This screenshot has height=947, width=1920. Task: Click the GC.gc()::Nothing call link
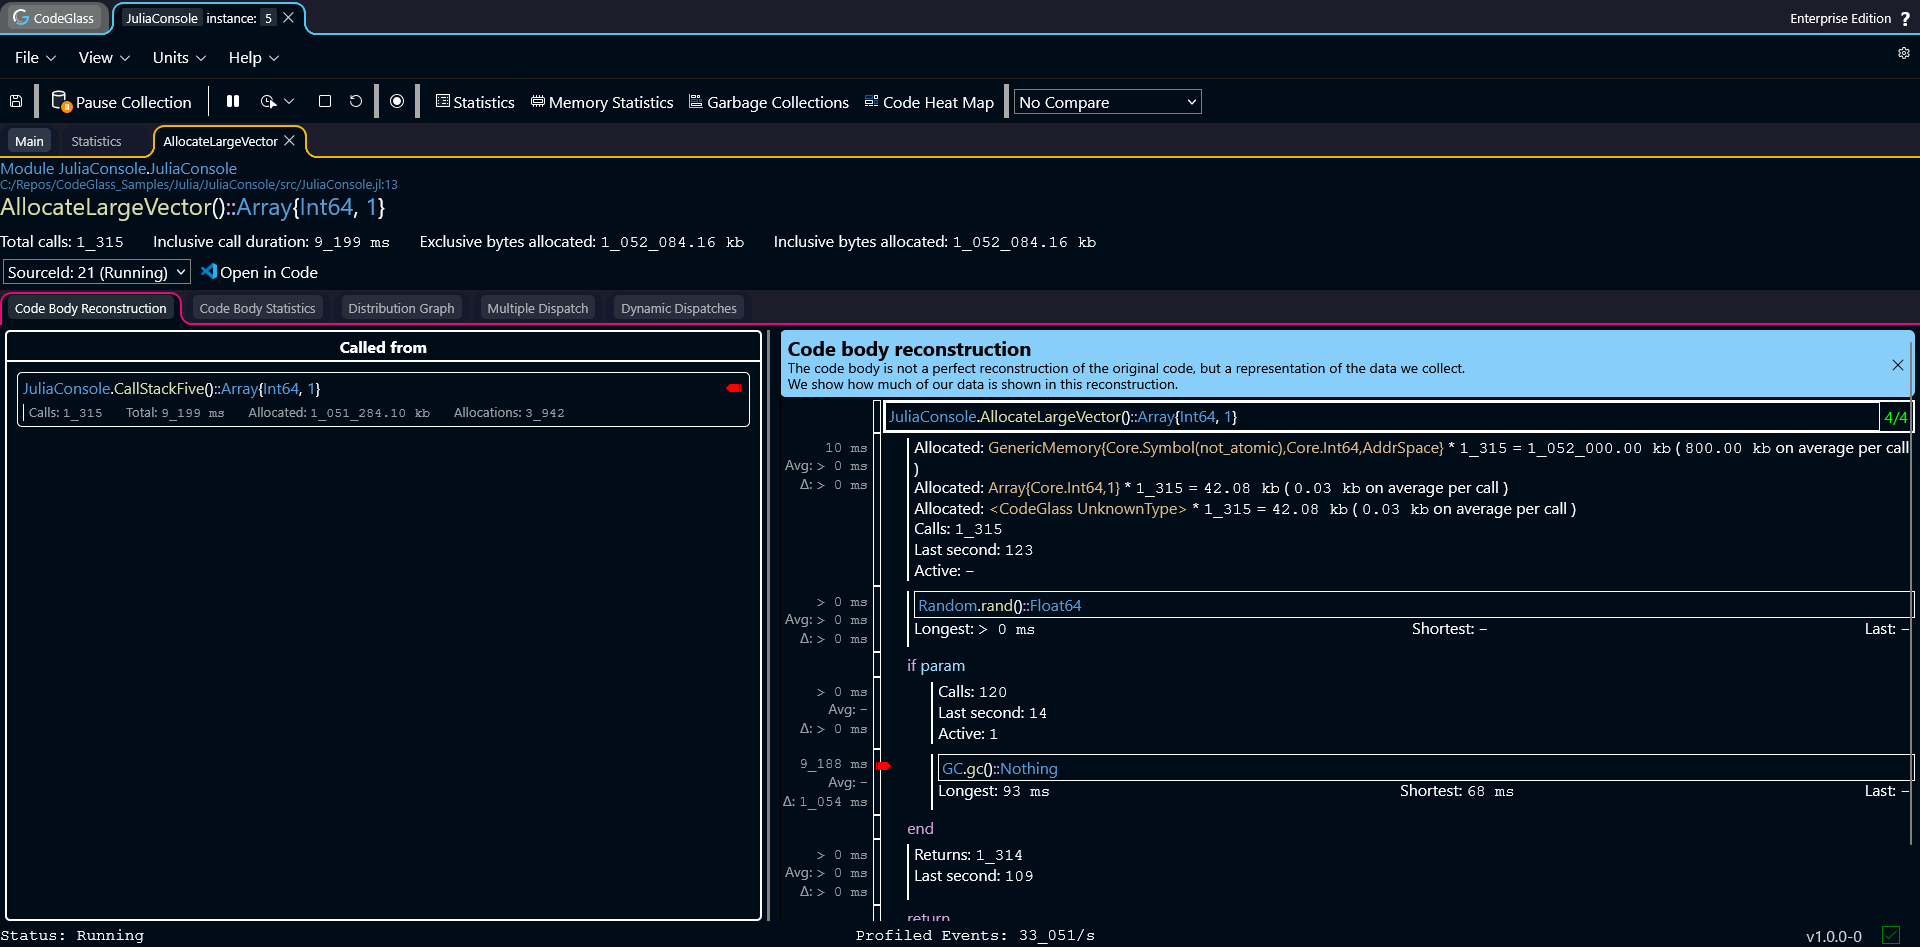(1000, 769)
